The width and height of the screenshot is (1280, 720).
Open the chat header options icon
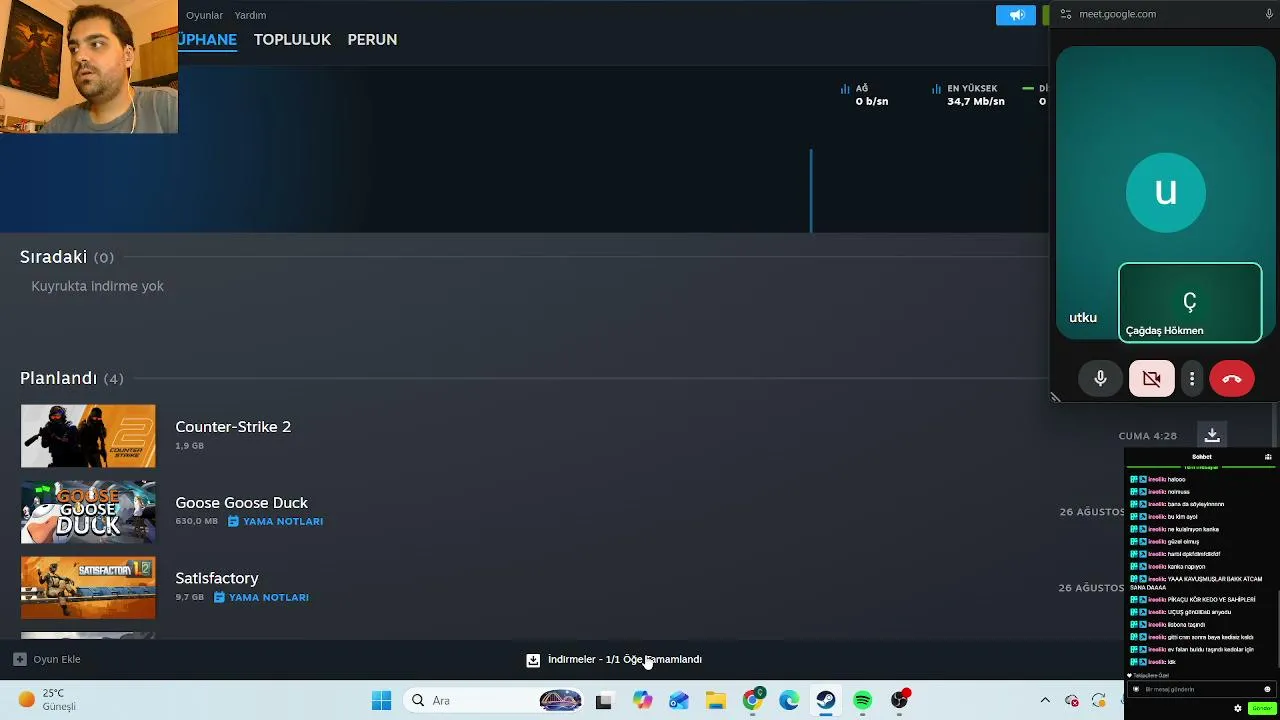coord(1268,457)
